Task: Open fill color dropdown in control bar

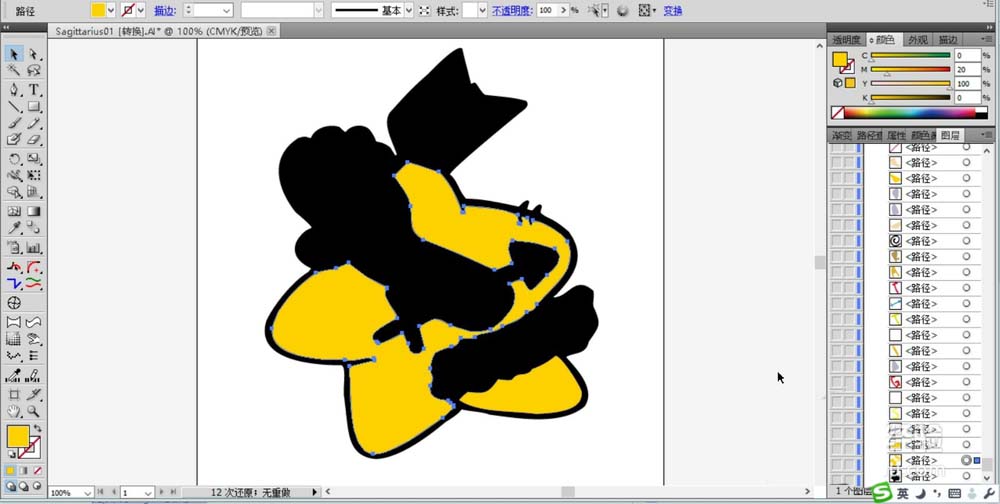Action: click(x=111, y=10)
